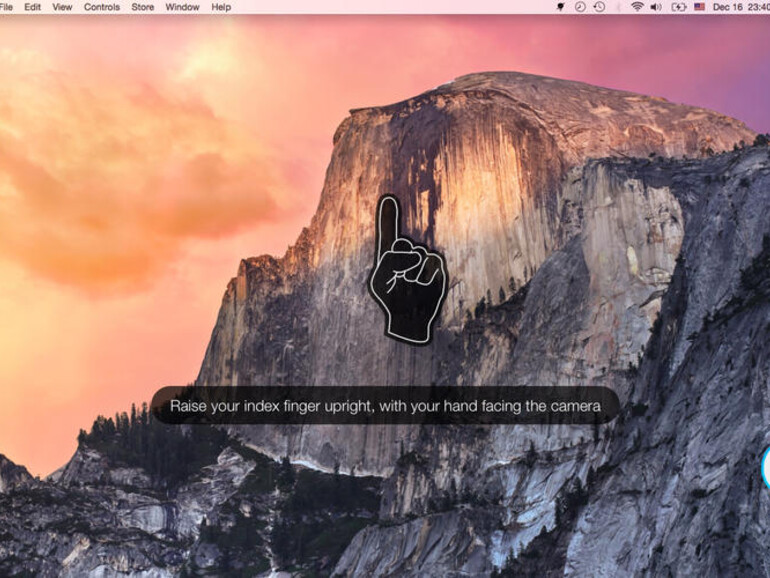Click the black hand-shaped menu bar icon

[x=560, y=7]
